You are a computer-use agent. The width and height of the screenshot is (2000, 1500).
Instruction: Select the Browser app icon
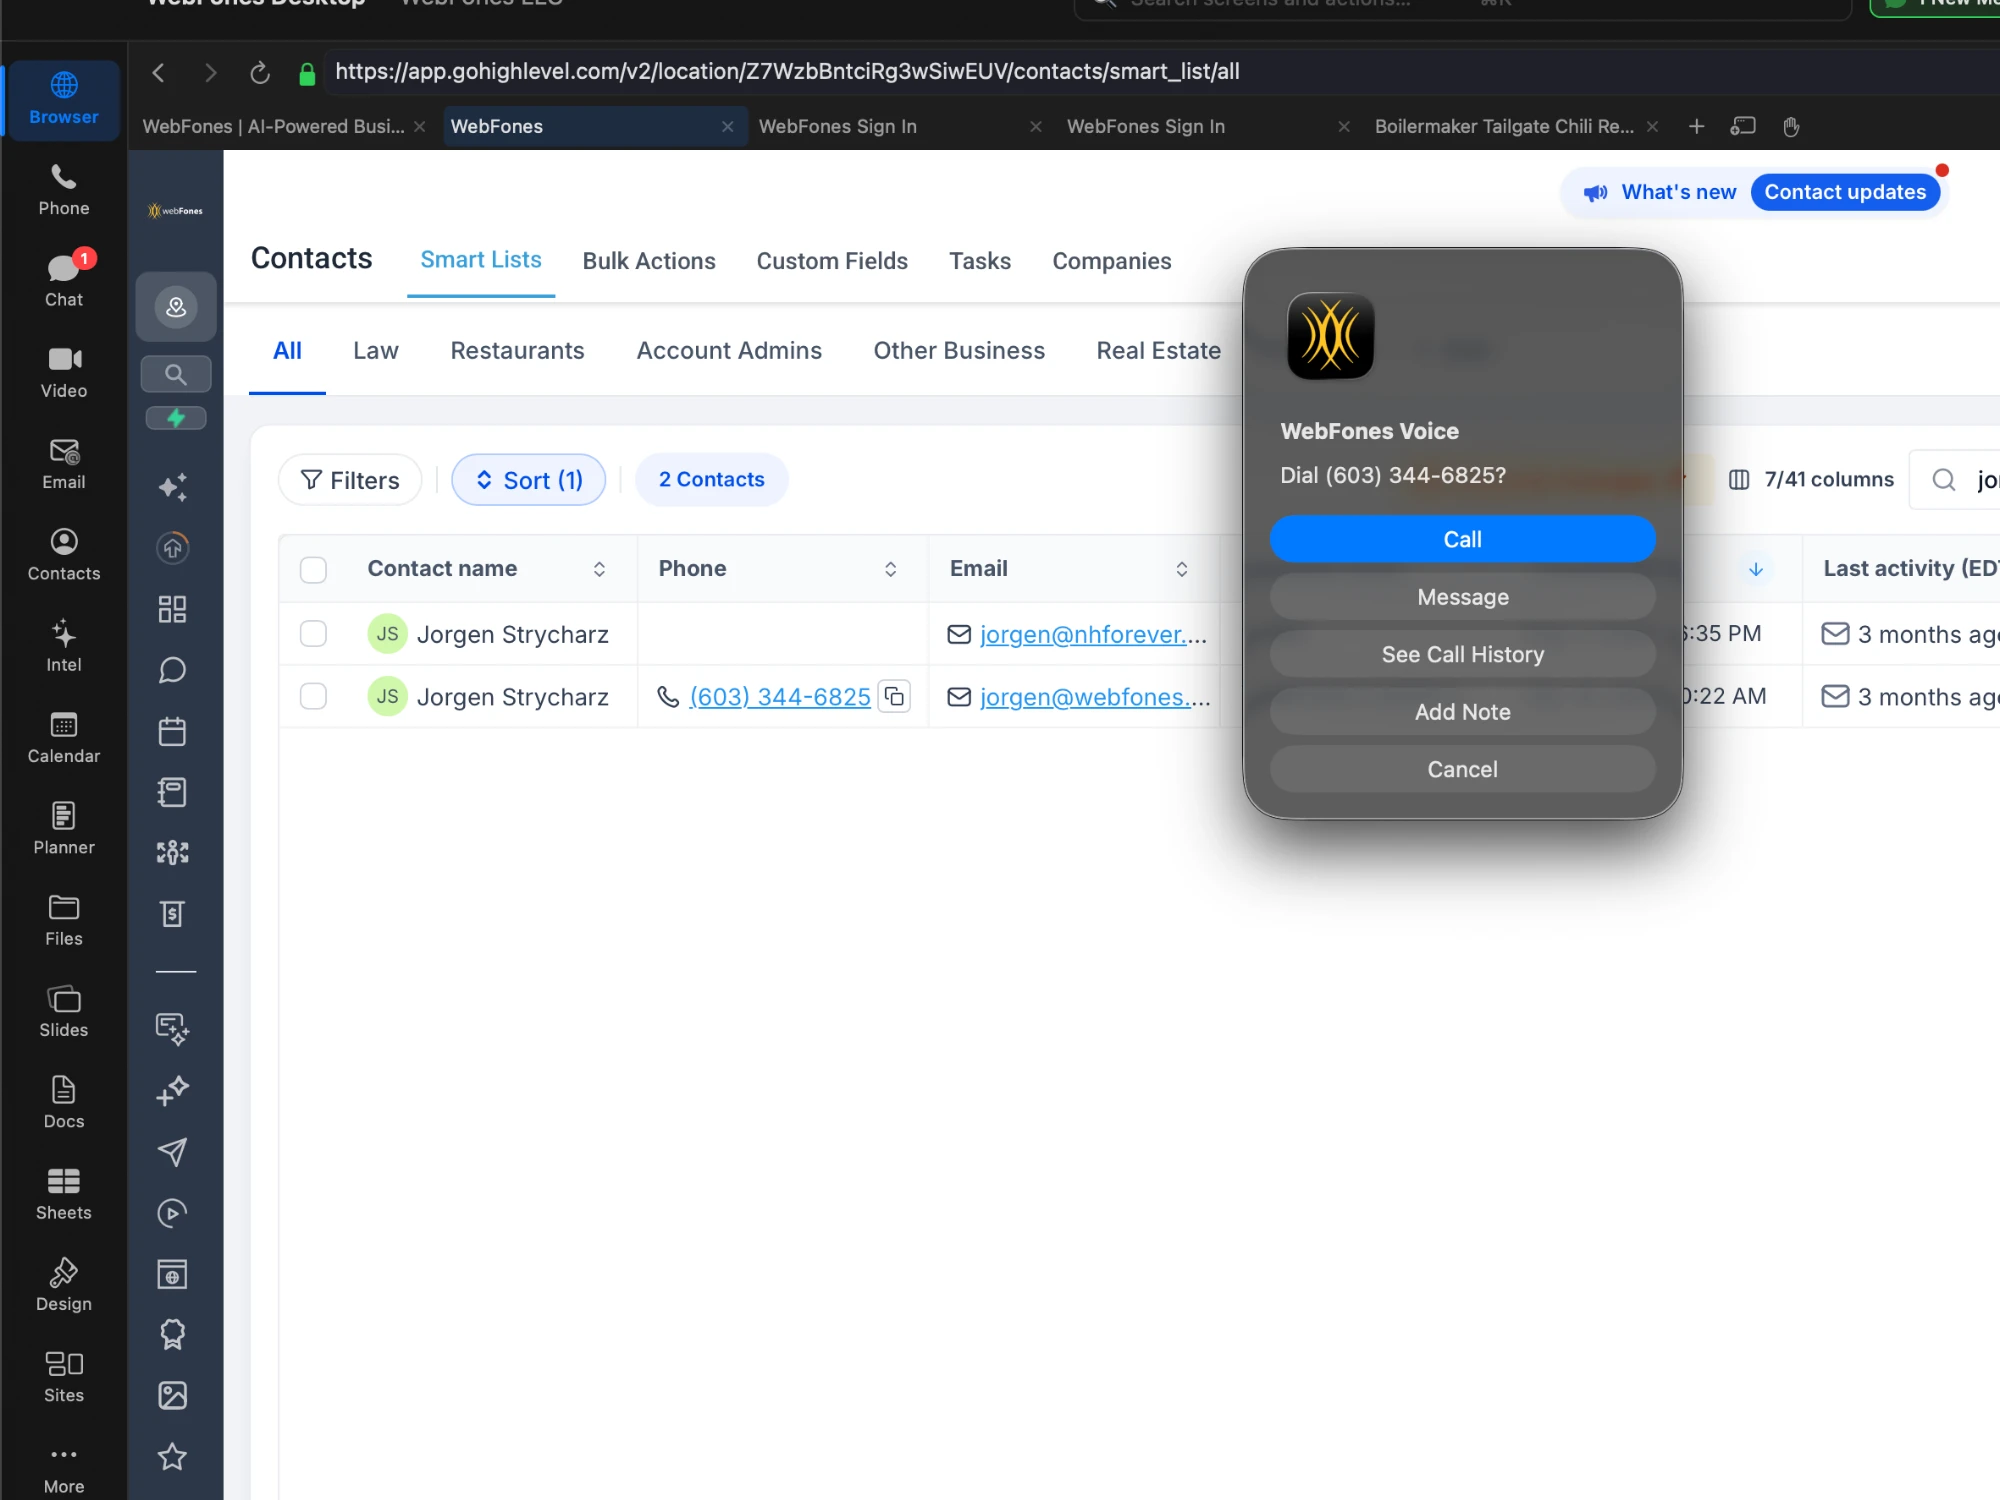64,99
